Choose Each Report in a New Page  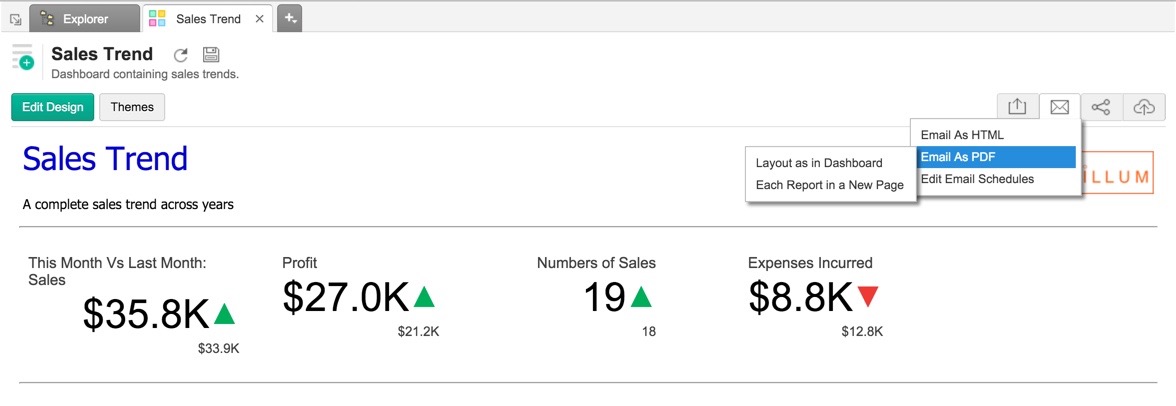click(829, 185)
